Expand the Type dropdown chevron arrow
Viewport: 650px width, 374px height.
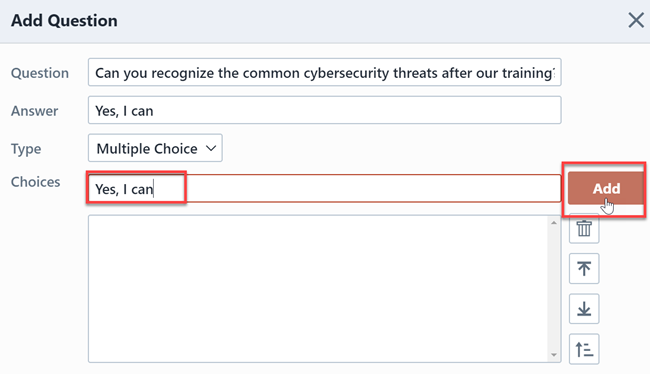211,148
